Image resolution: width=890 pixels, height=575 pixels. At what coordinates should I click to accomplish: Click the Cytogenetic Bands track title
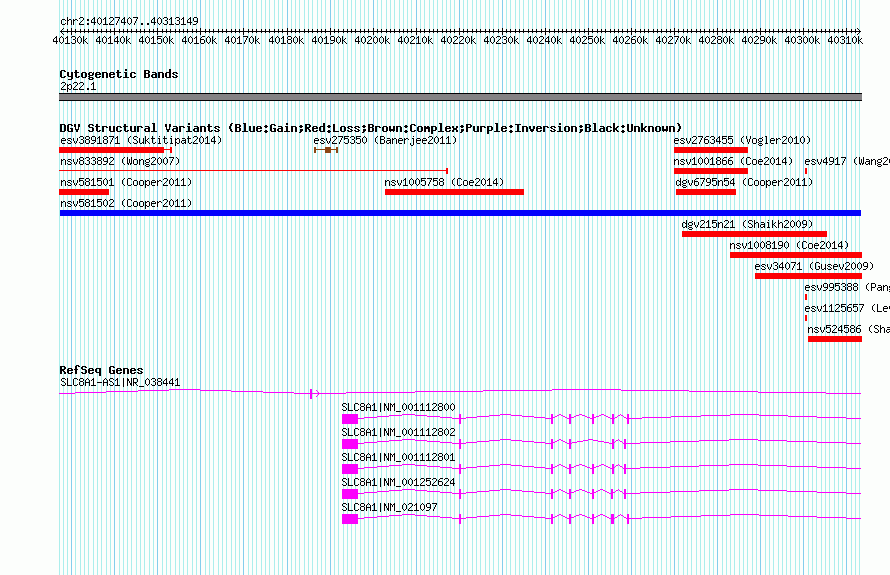[x=119, y=74]
